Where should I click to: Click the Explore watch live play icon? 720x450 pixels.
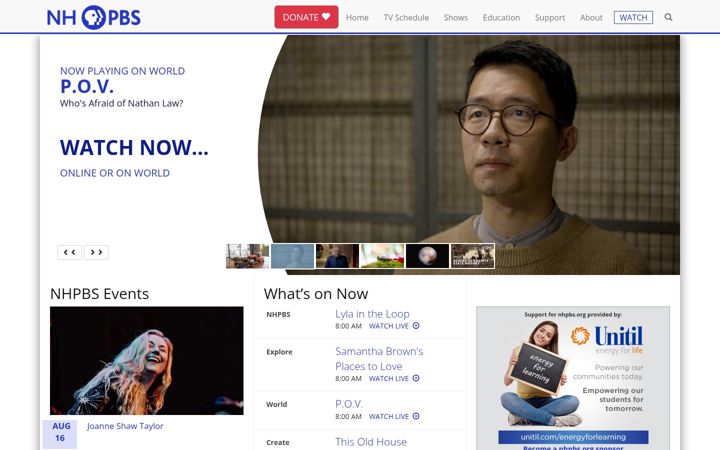[x=416, y=378]
